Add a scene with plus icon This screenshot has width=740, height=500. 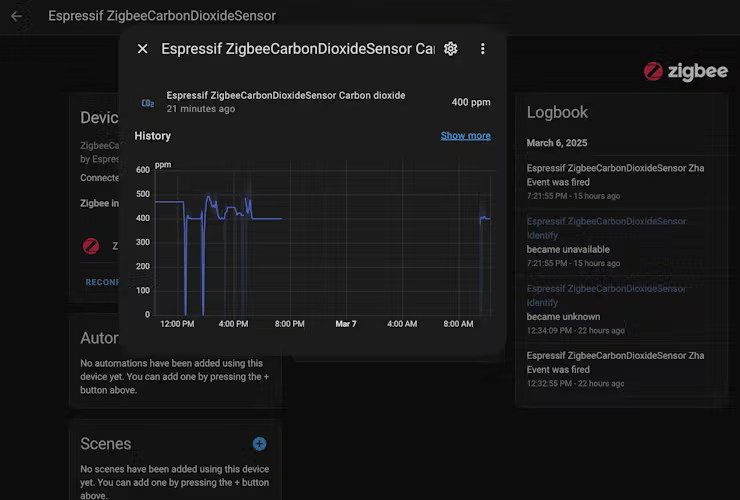pos(259,443)
